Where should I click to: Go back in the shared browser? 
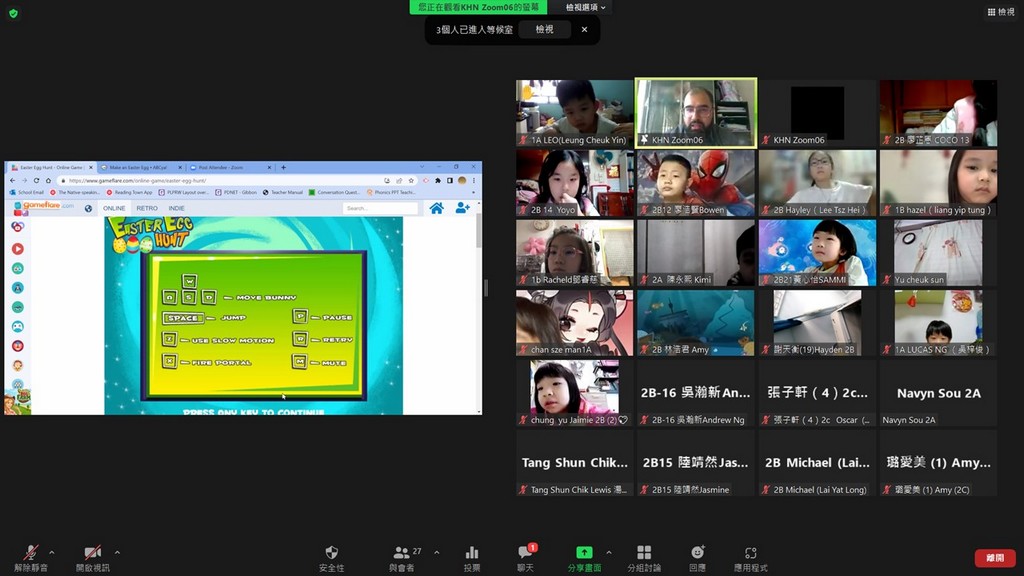pyautogui.click(x=12, y=180)
